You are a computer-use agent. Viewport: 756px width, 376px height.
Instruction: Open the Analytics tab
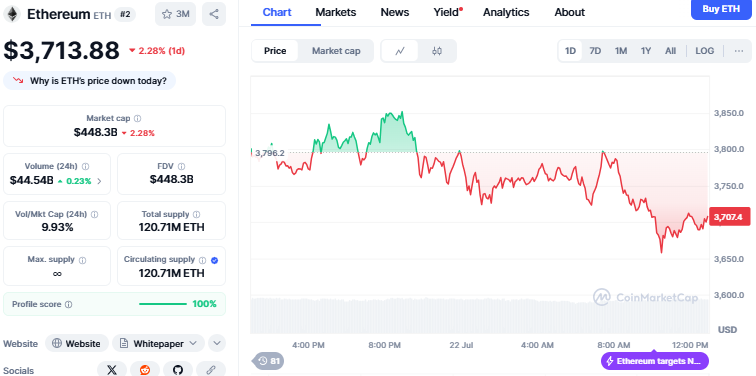(506, 13)
